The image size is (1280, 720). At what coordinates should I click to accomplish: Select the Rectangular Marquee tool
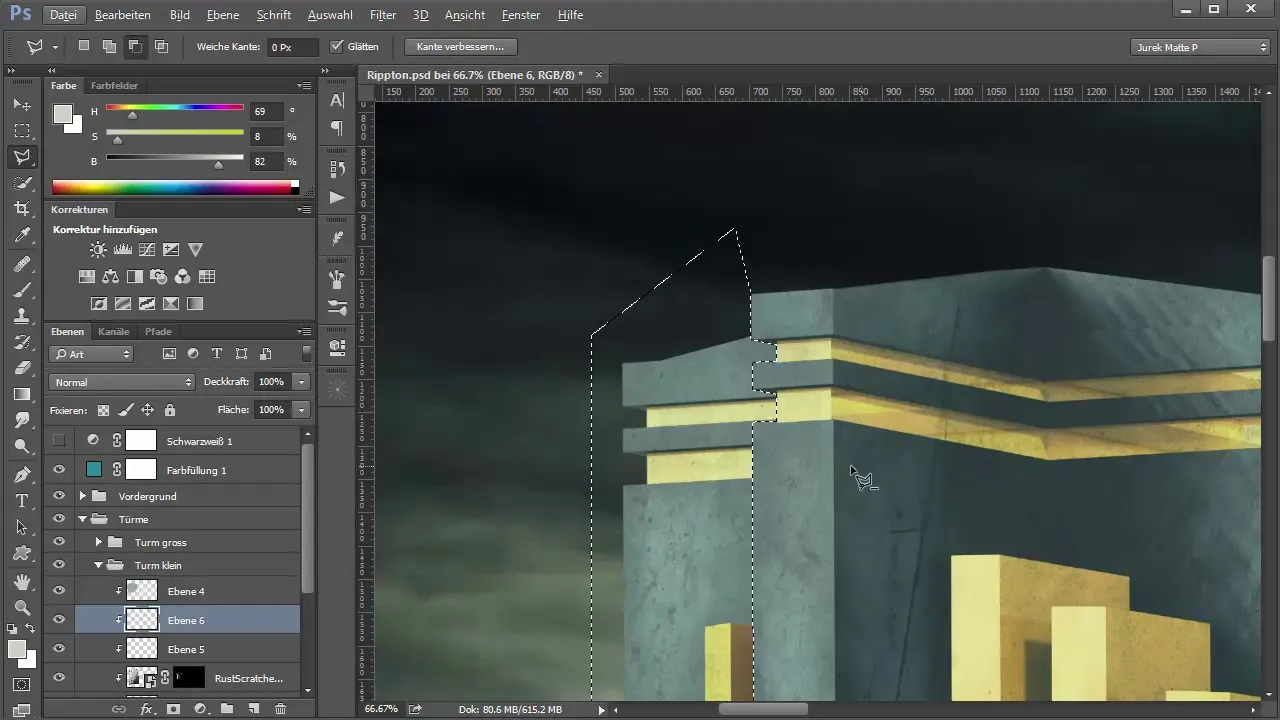(x=22, y=131)
